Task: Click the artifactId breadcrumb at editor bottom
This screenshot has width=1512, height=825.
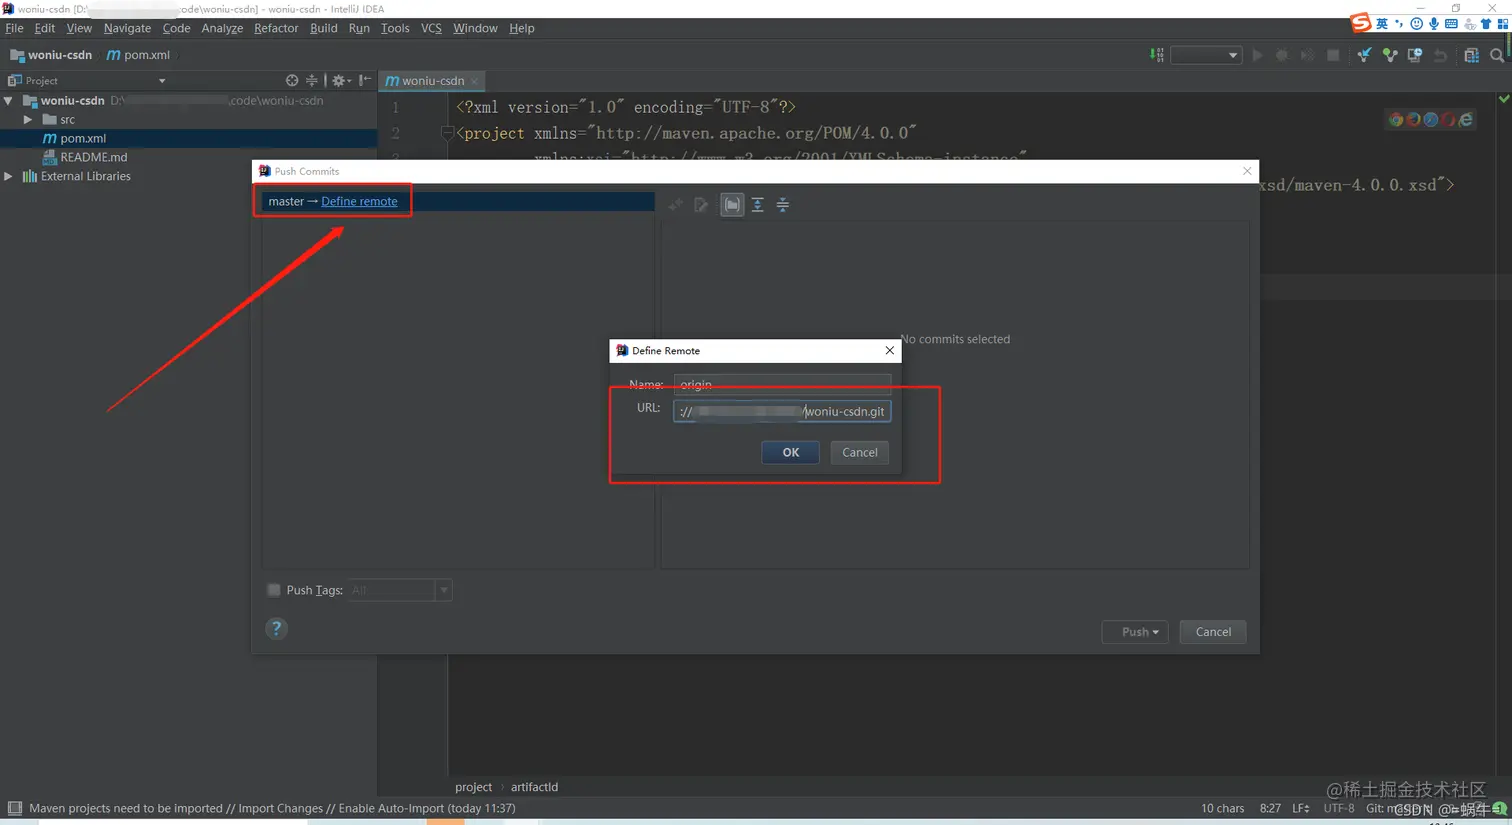Action: click(x=534, y=787)
